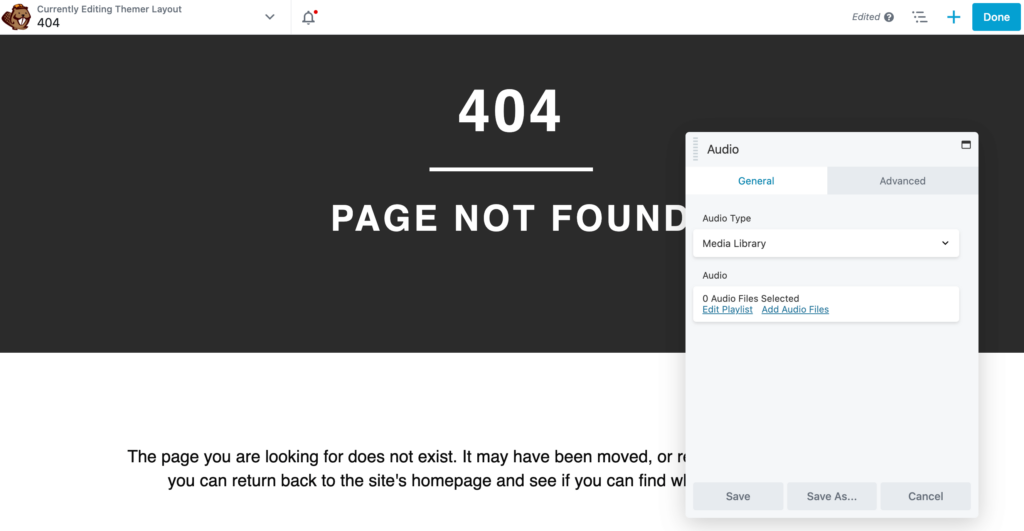Open the Audio Type Media Library dropdown
The width and height of the screenshot is (1024, 531).
(x=825, y=243)
